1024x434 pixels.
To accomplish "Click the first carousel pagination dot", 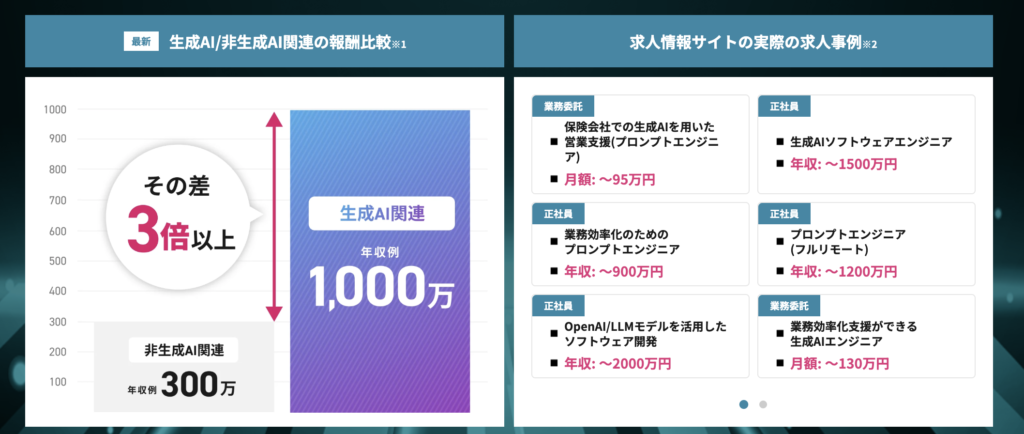I will pyautogui.click(x=743, y=404).
